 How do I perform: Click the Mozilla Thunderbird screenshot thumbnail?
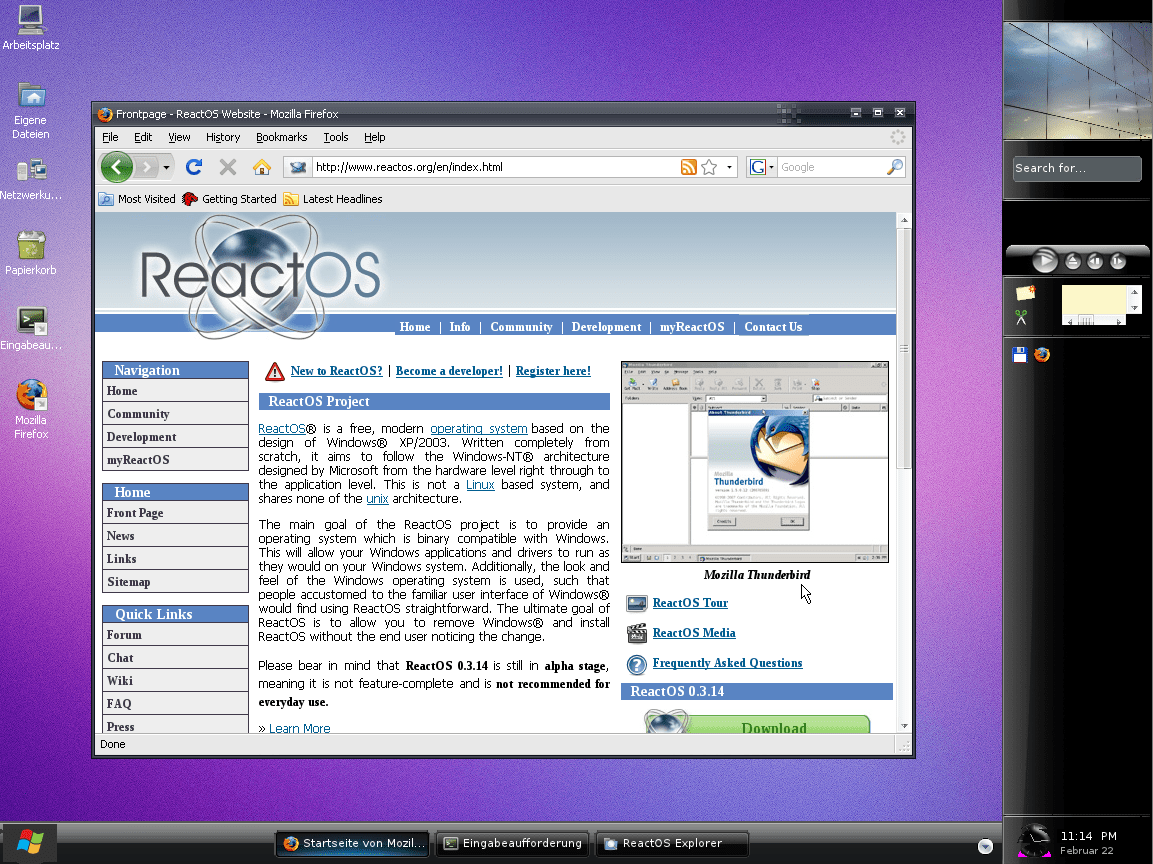click(755, 462)
